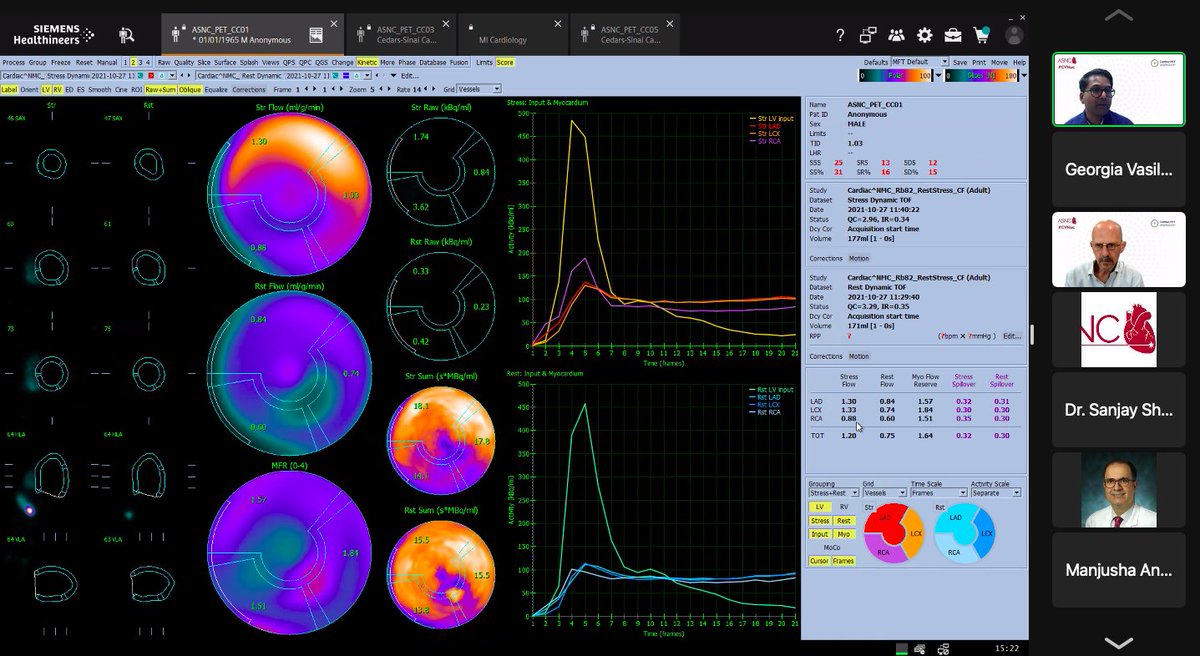Open the settings gear icon
Screen dimensions: 1200x656
[925, 35]
